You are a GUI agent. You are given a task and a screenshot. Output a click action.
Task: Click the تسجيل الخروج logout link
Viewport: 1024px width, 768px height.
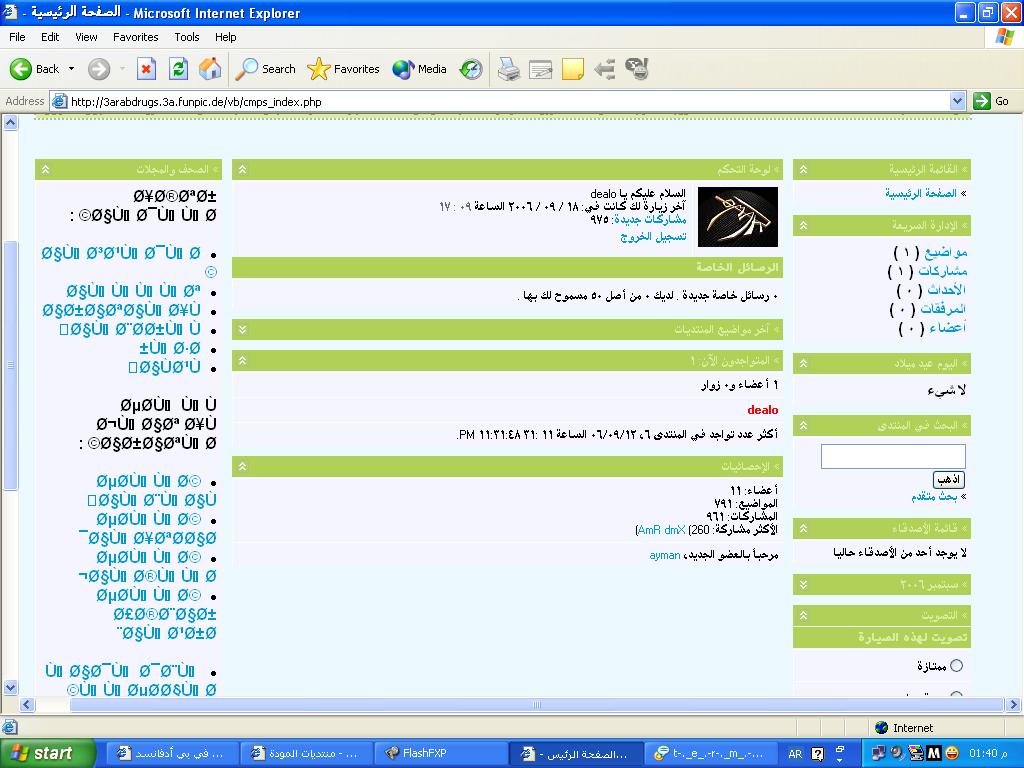tap(653, 237)
